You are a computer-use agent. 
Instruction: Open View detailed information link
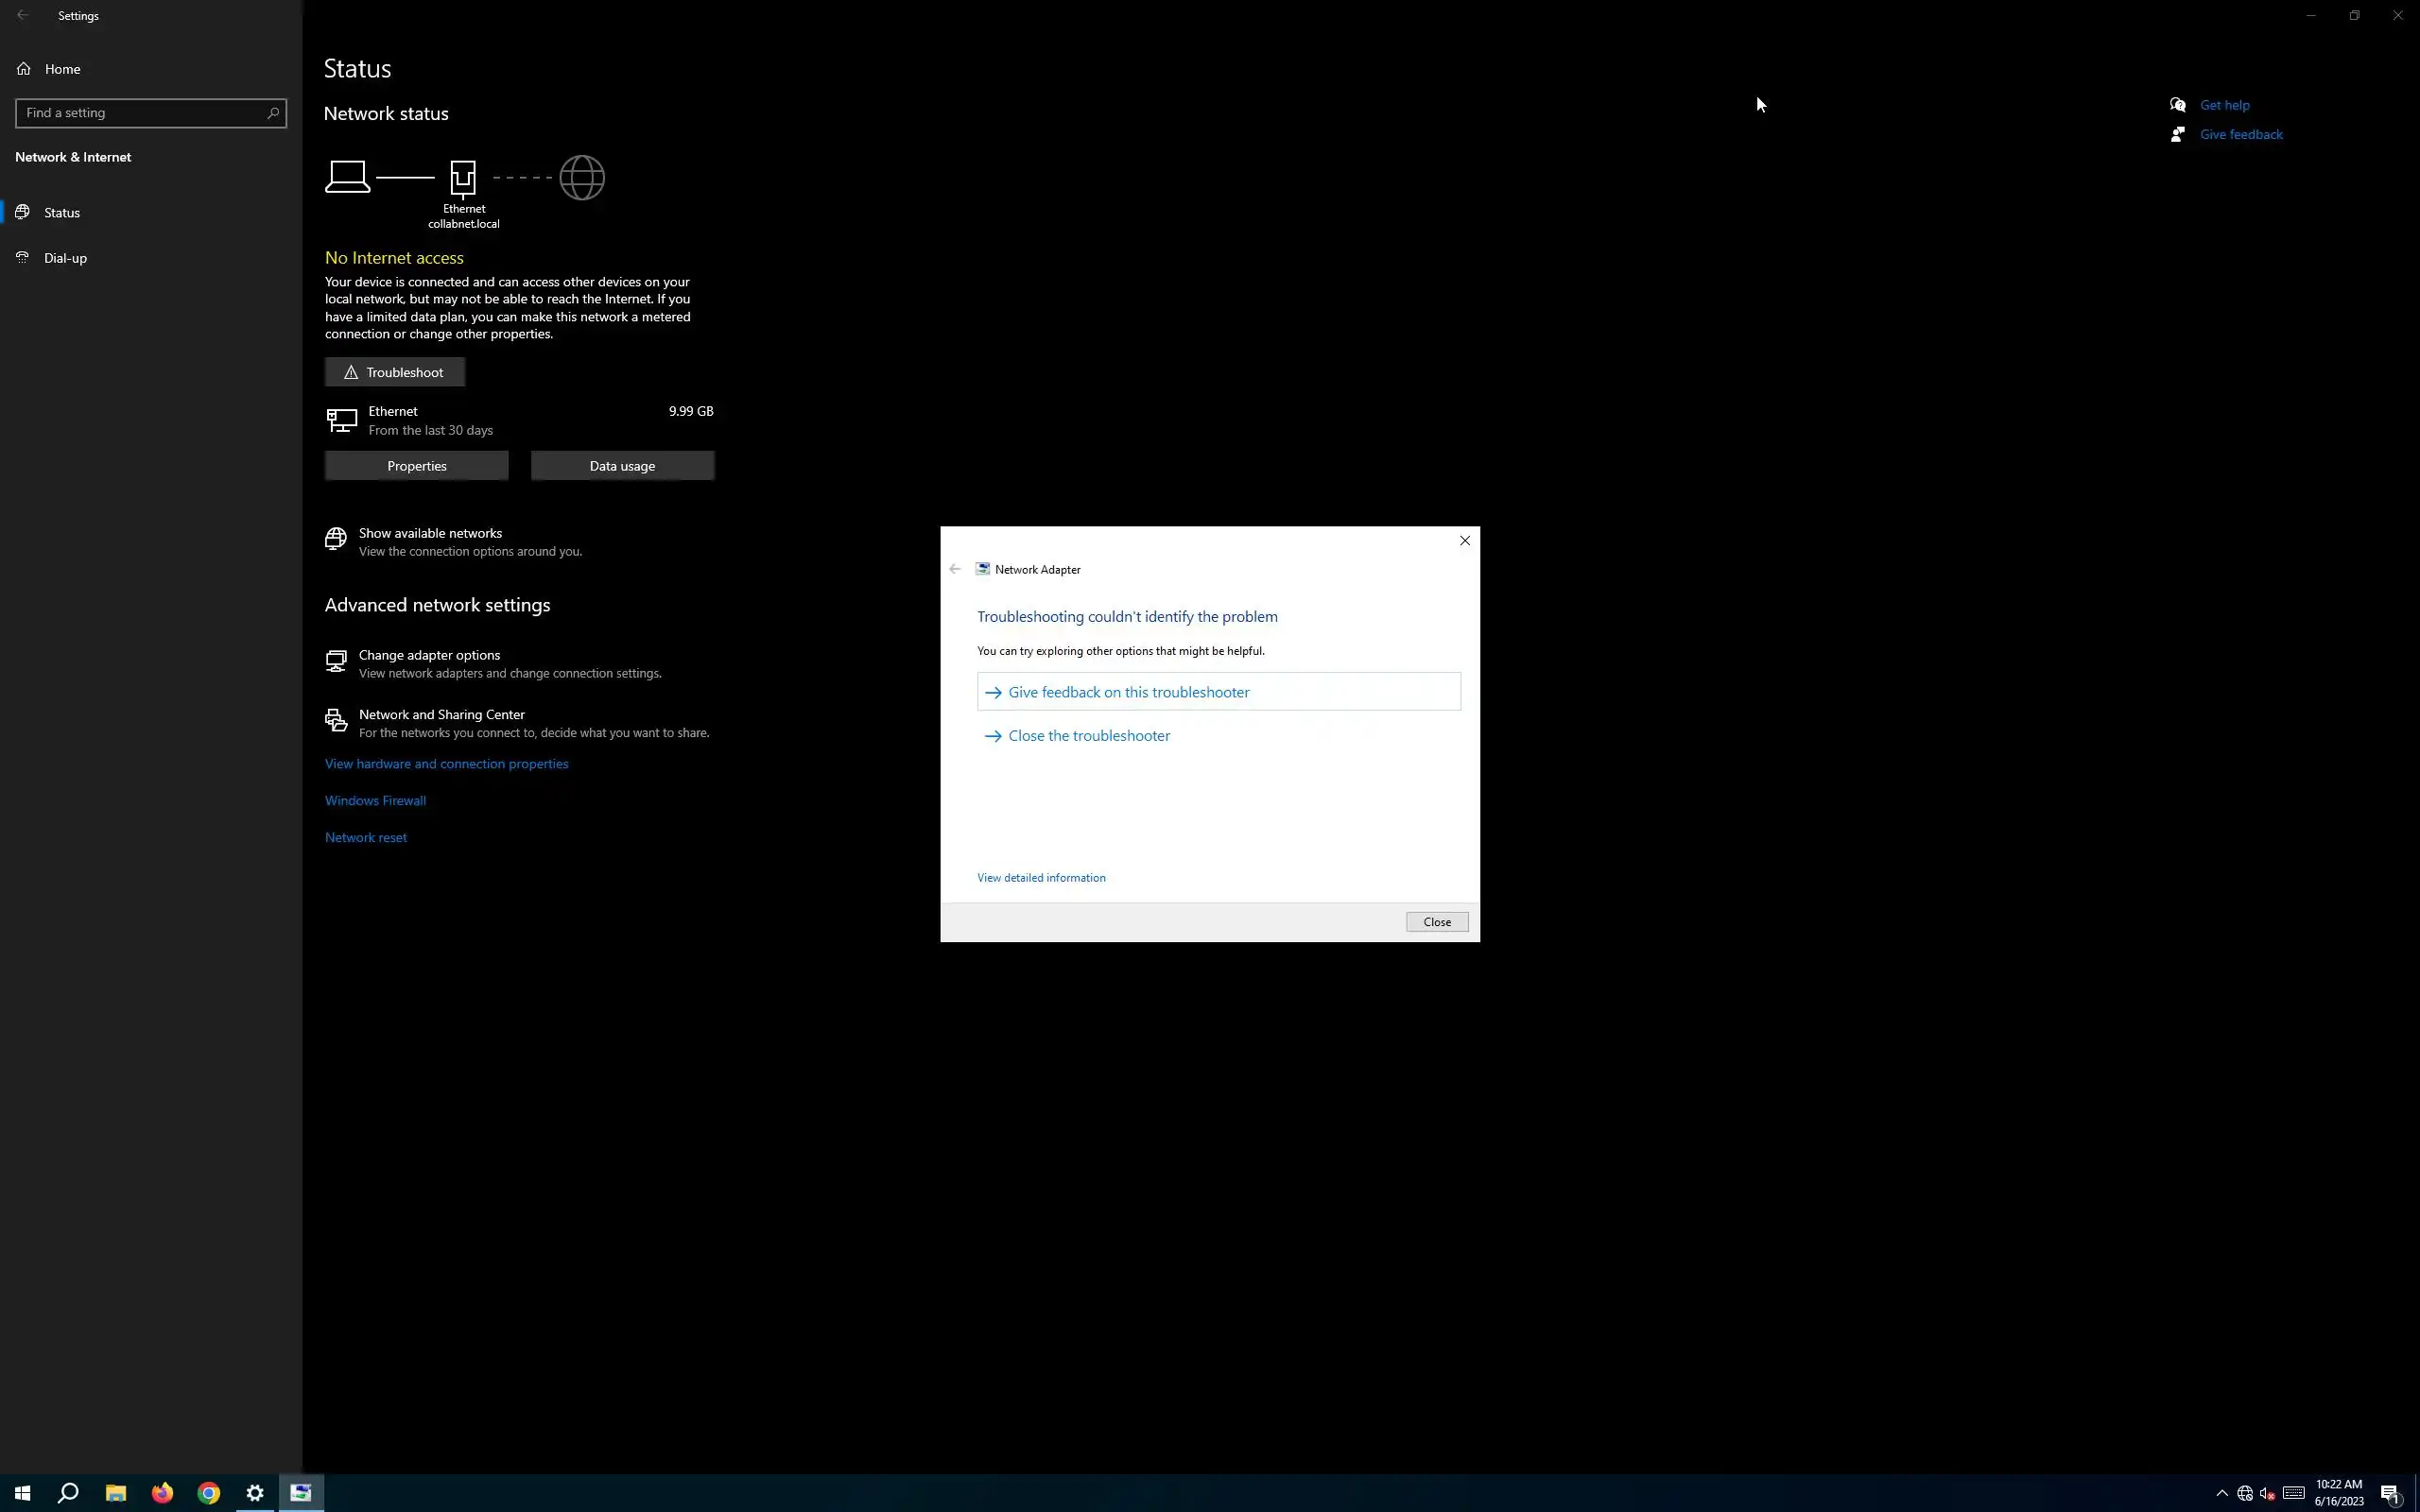(x=1041, y=878)
